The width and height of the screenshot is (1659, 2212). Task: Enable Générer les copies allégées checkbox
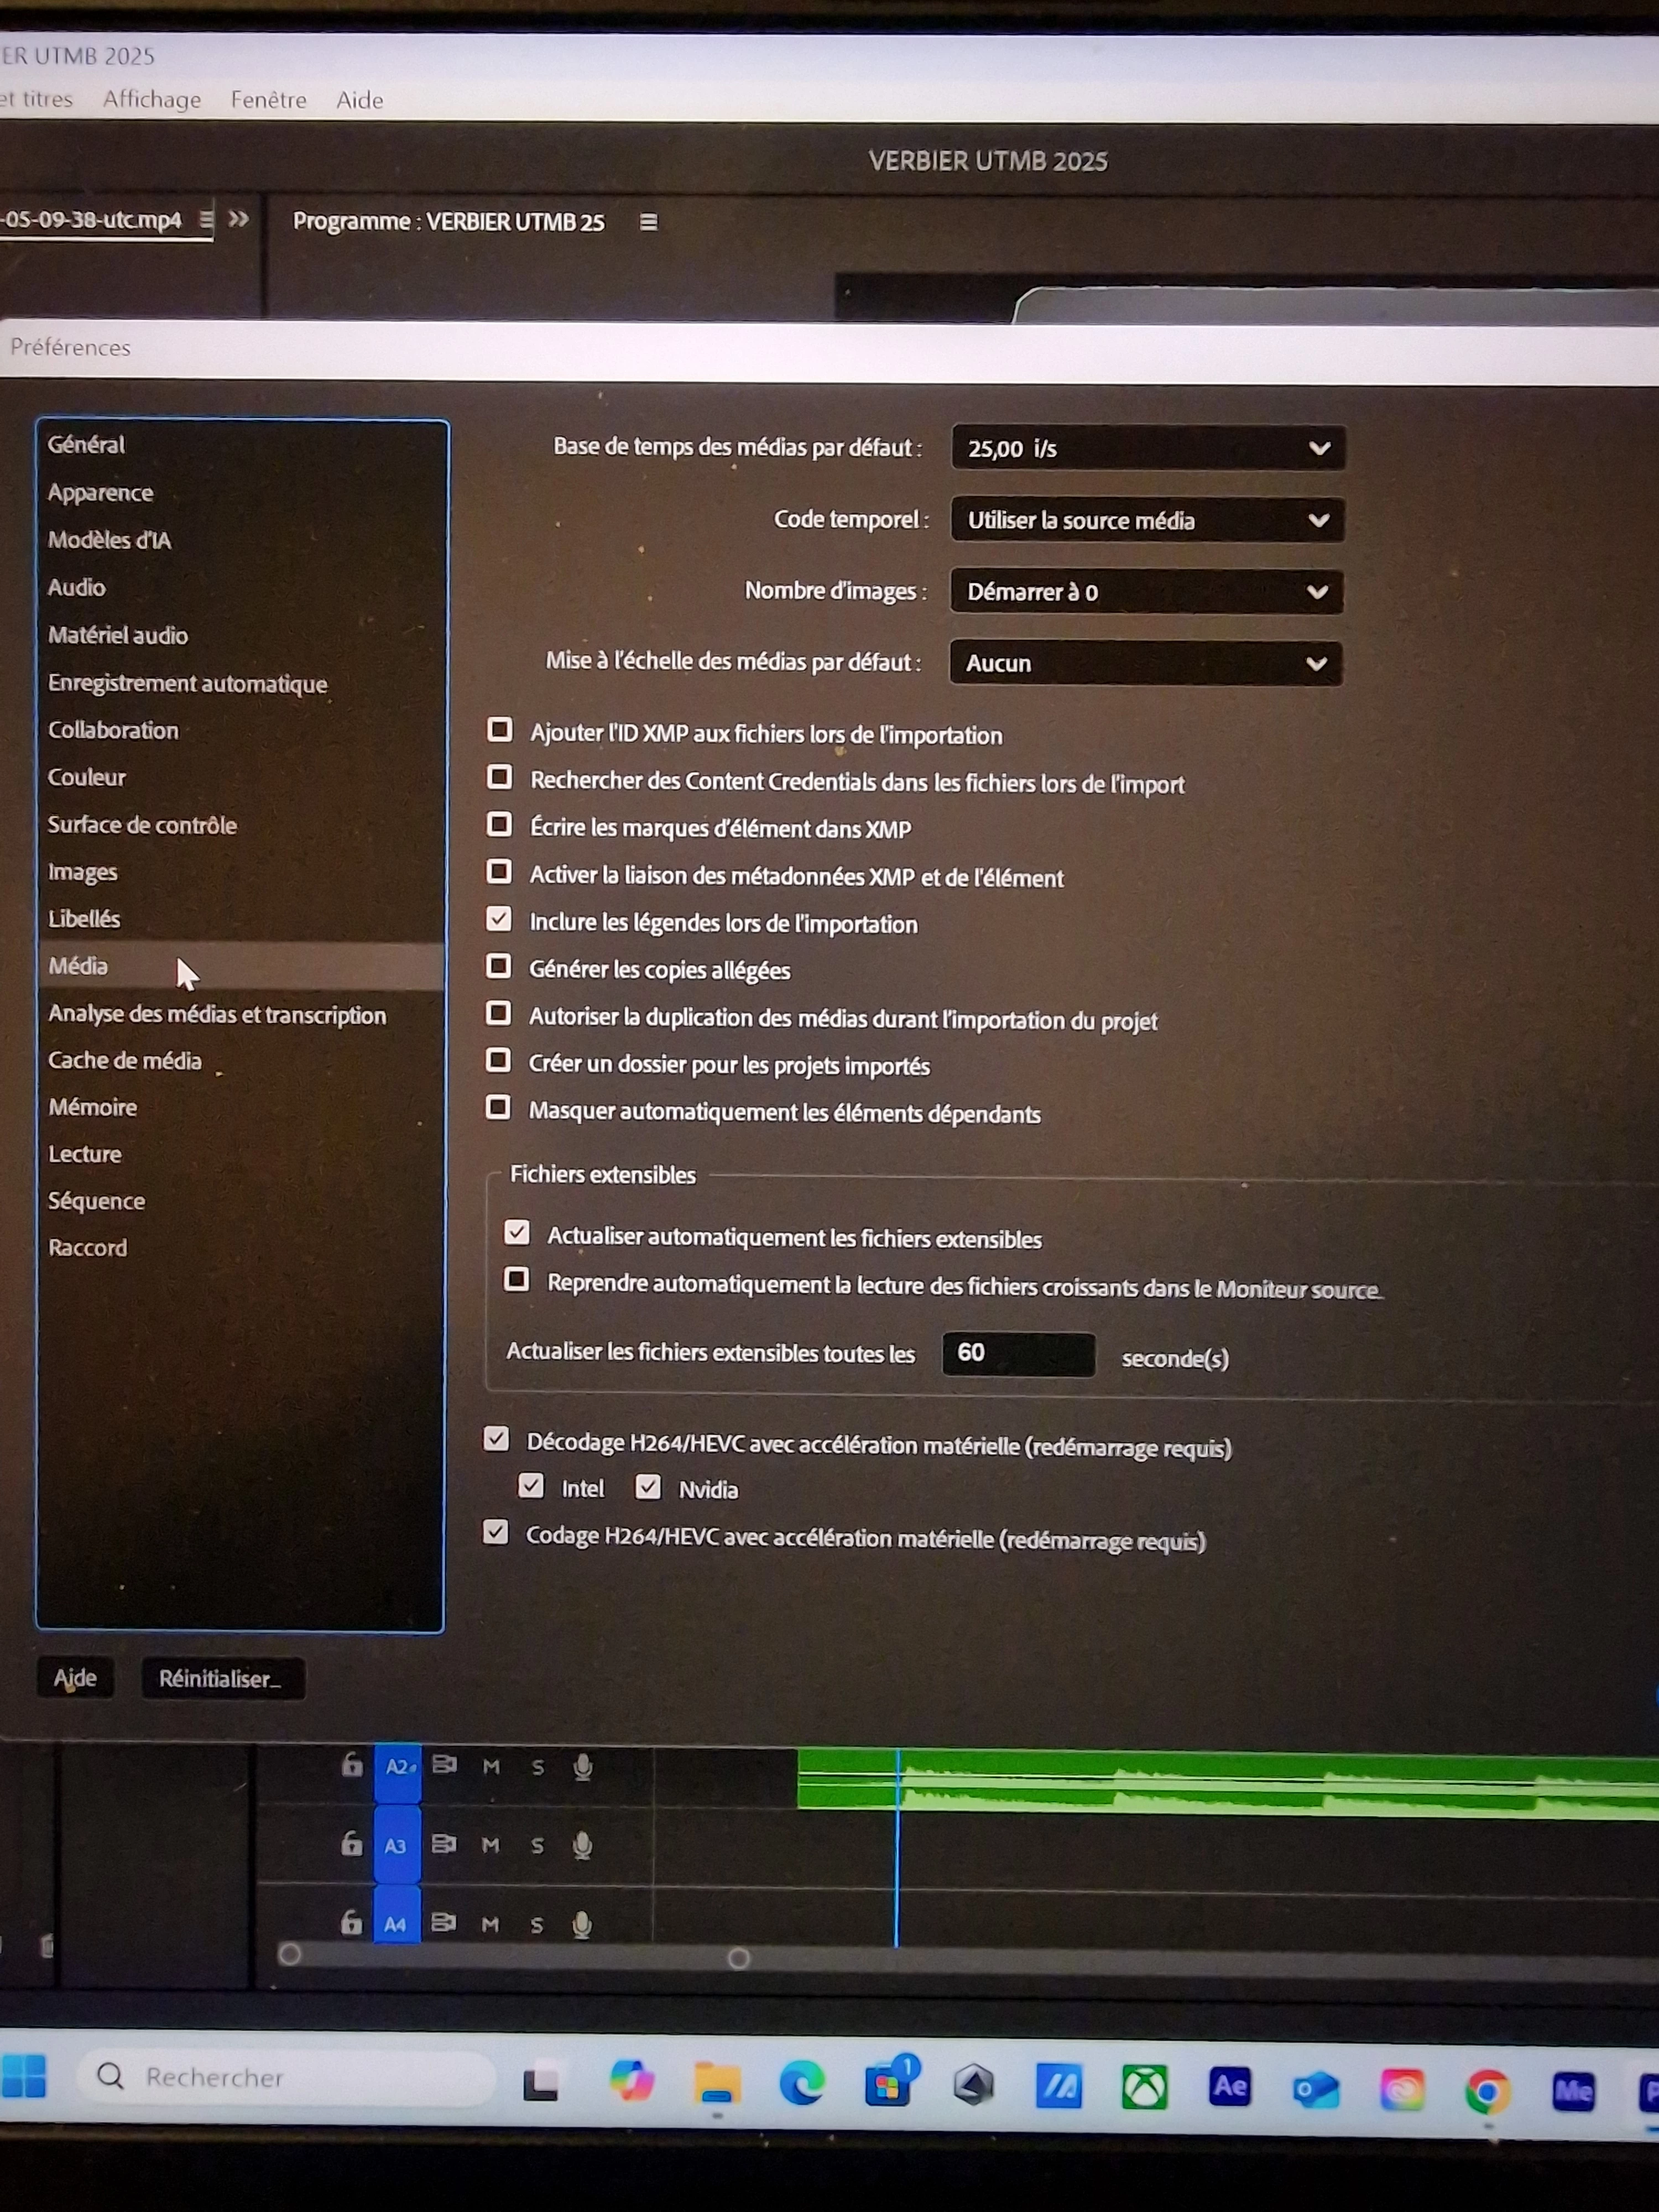coord(498,966)
